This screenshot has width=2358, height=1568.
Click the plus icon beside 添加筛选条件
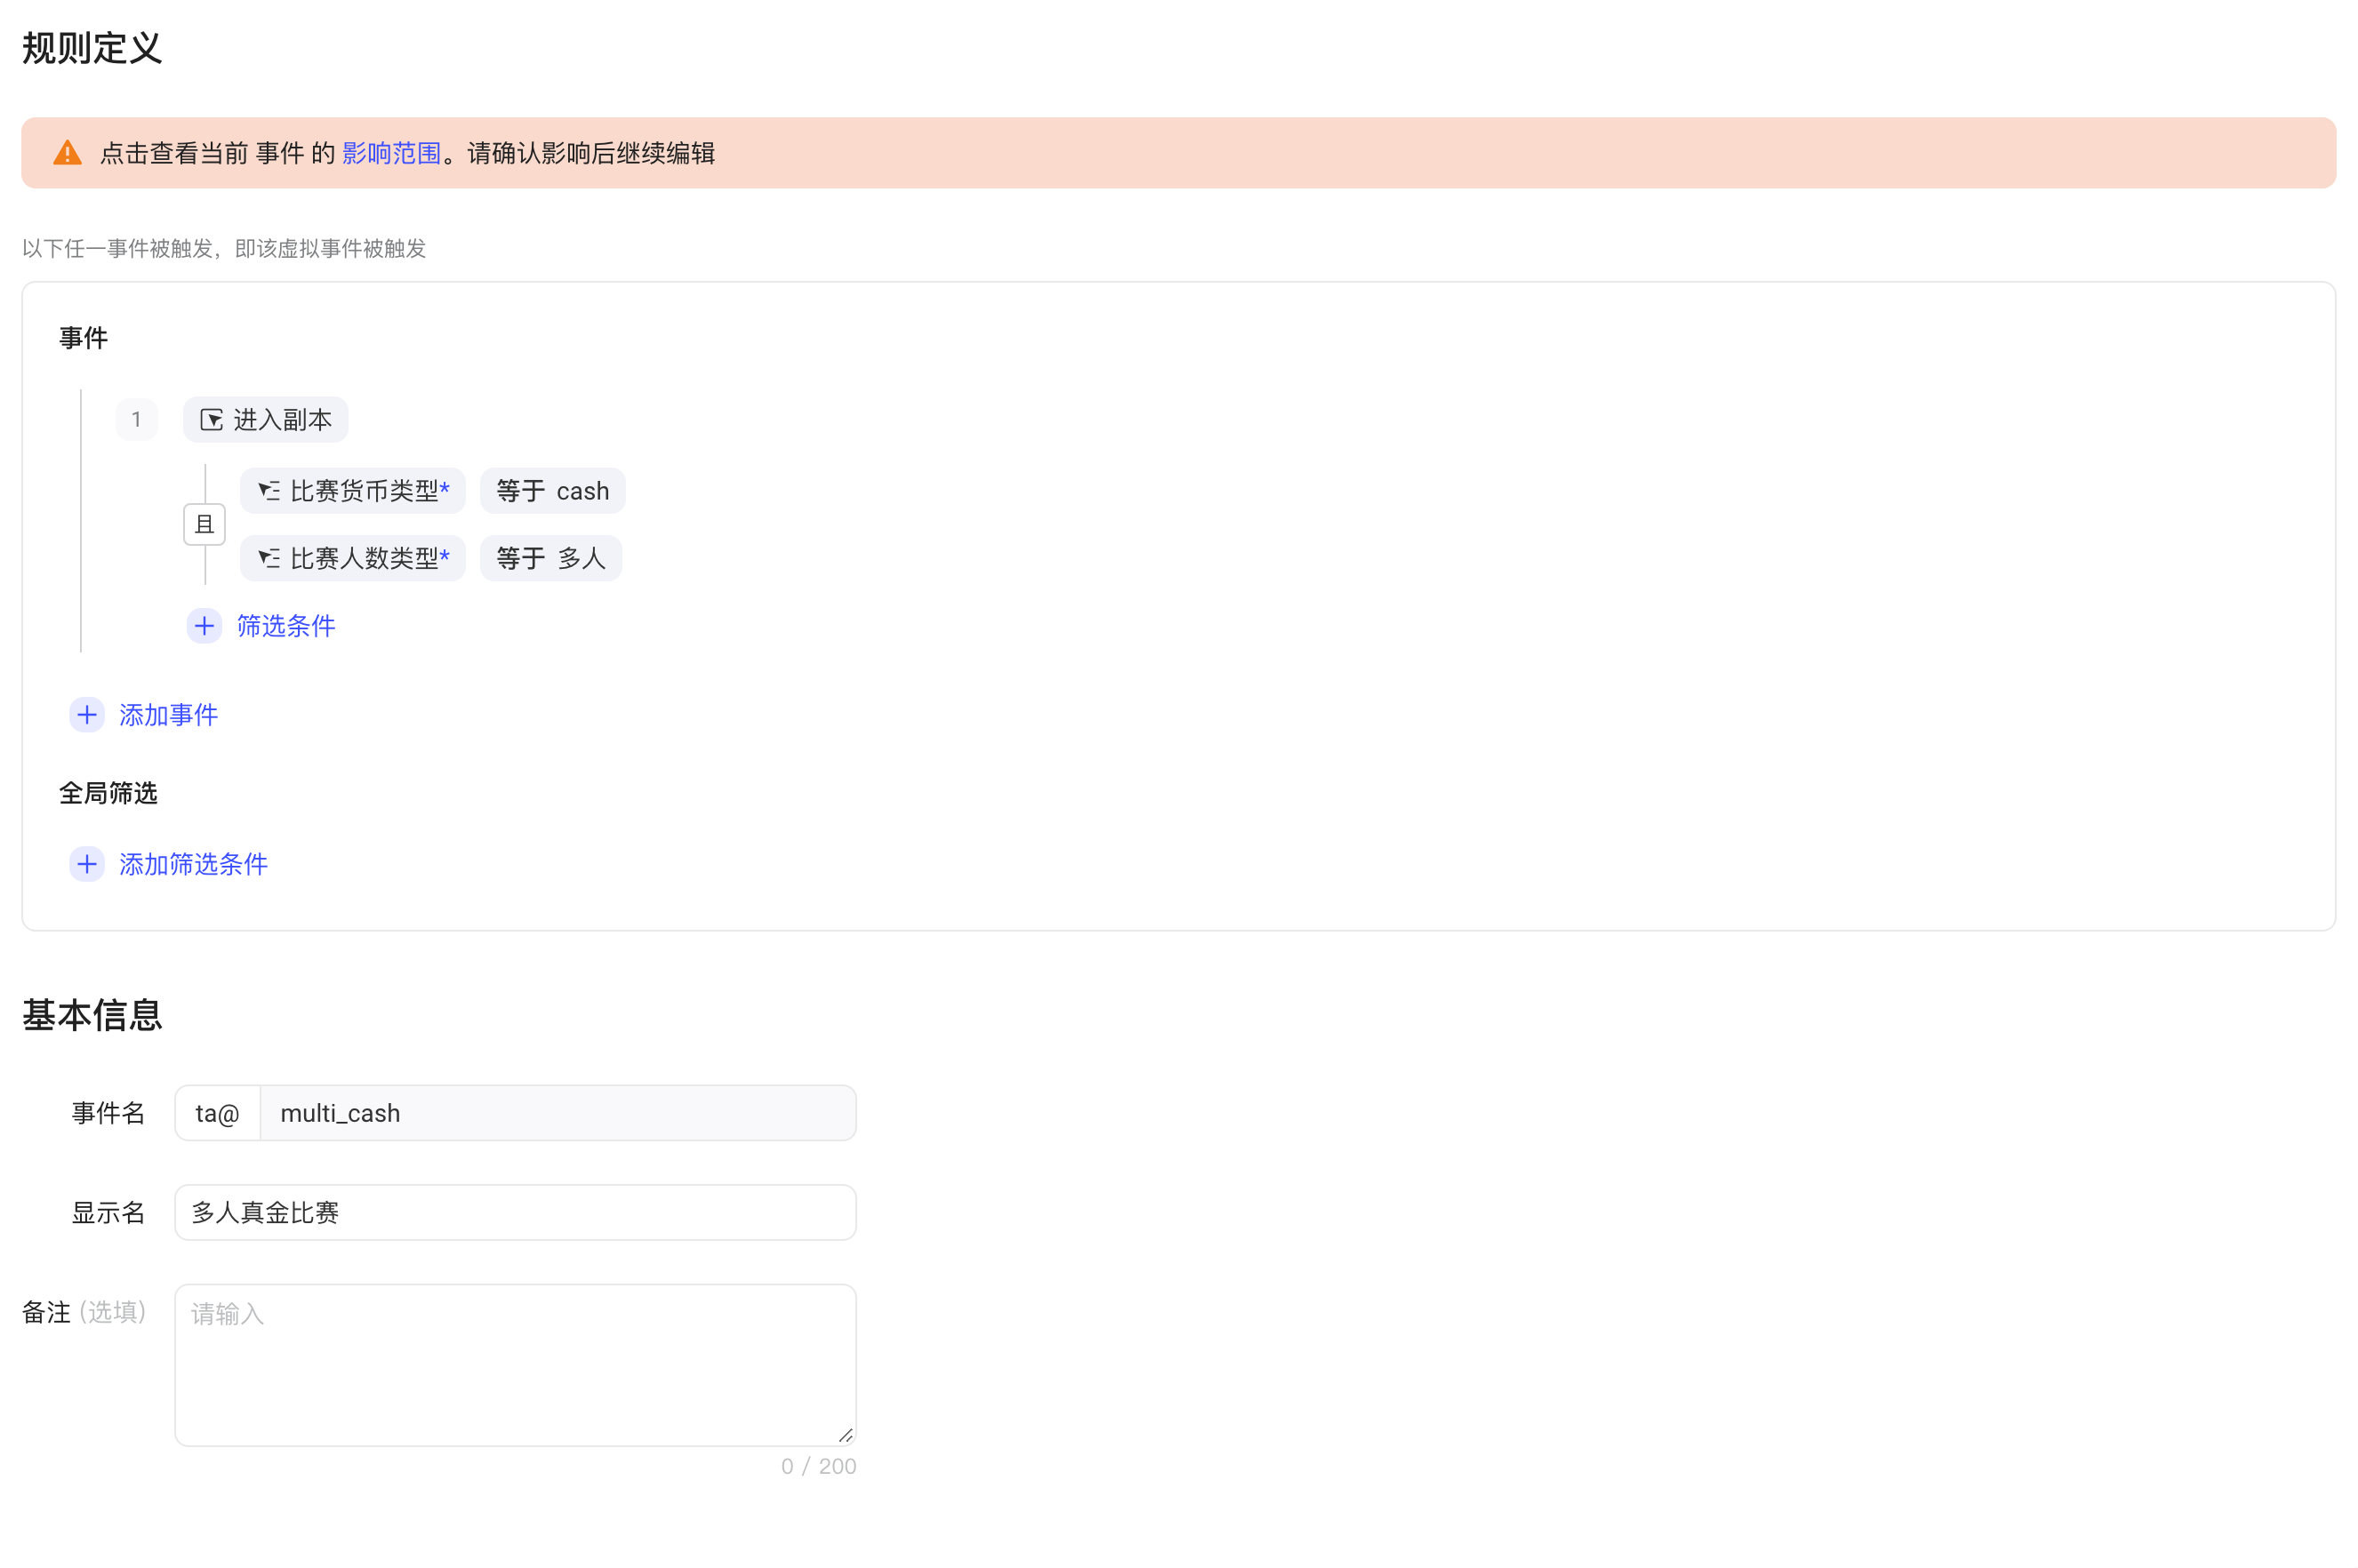87,864
